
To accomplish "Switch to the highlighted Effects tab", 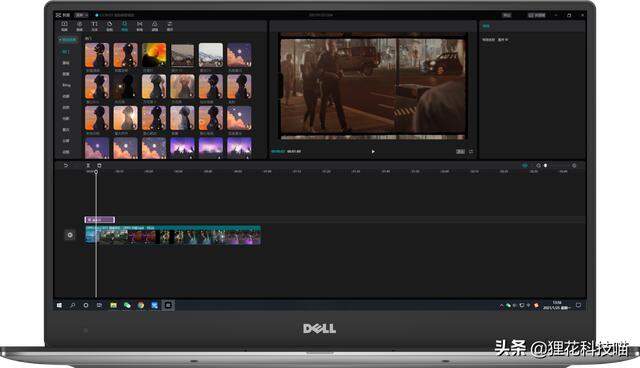I will [124, 26].
